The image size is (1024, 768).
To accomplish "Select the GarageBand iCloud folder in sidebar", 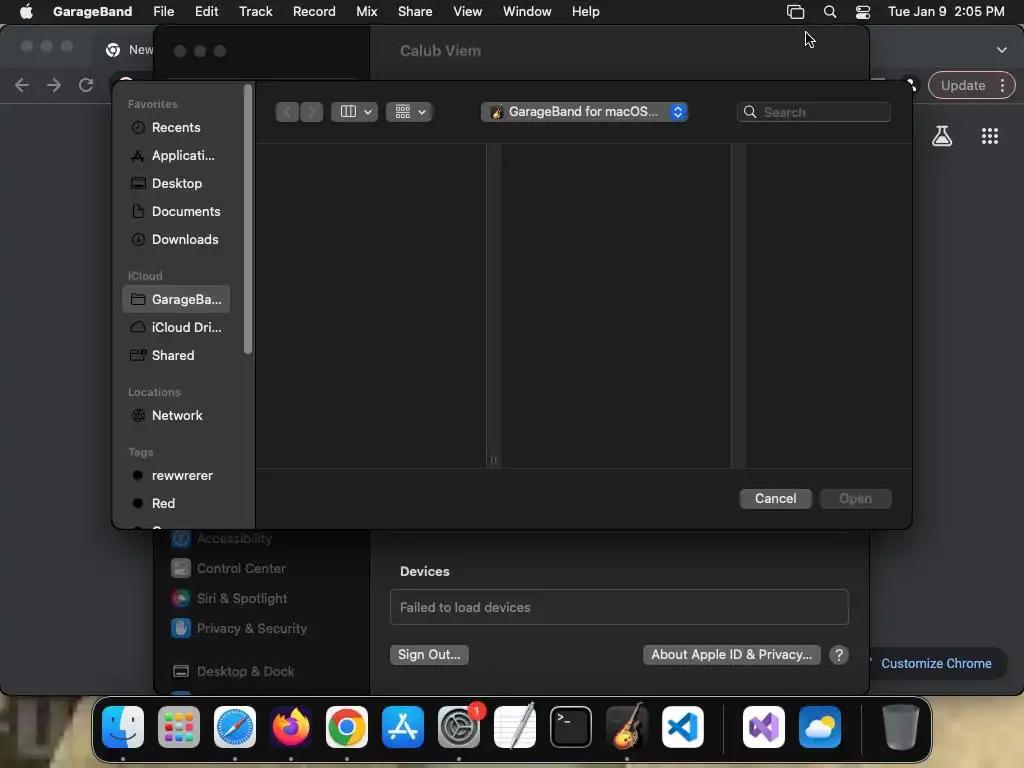I will coord(175,299).
